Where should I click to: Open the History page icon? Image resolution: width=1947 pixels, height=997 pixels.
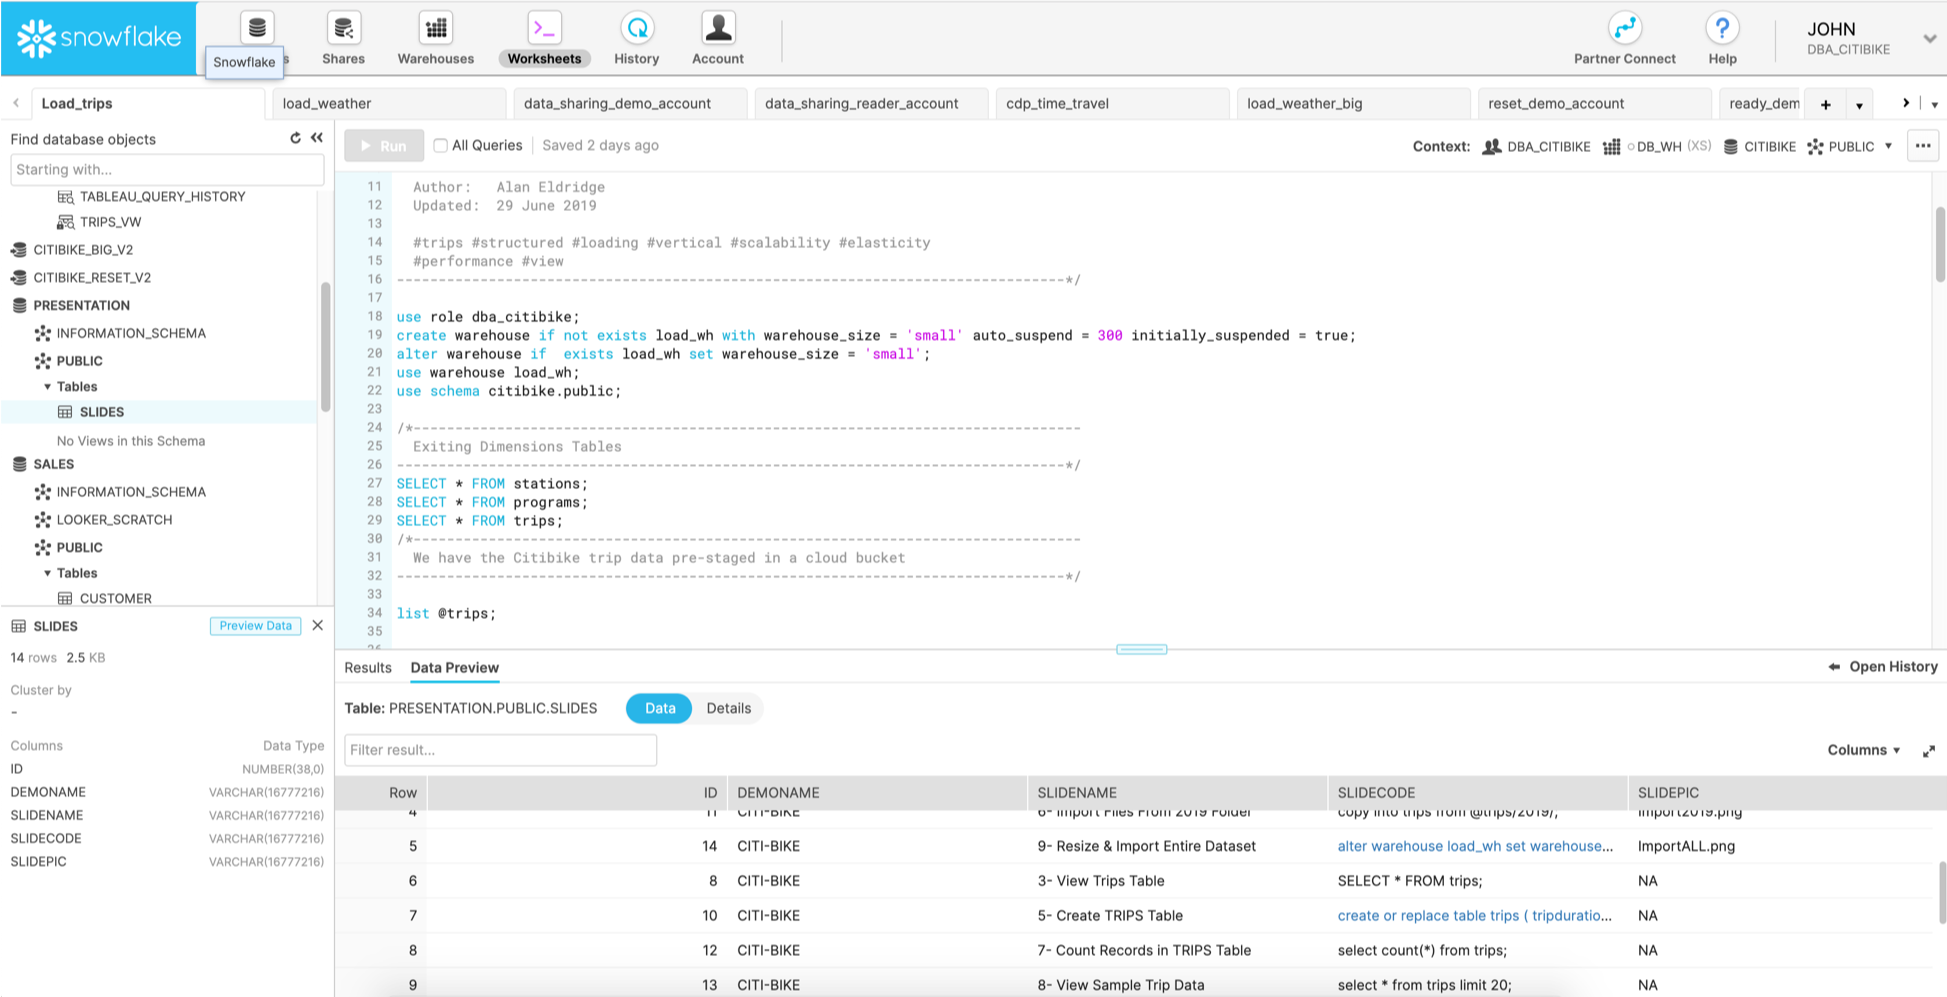(x=637, y=28)
